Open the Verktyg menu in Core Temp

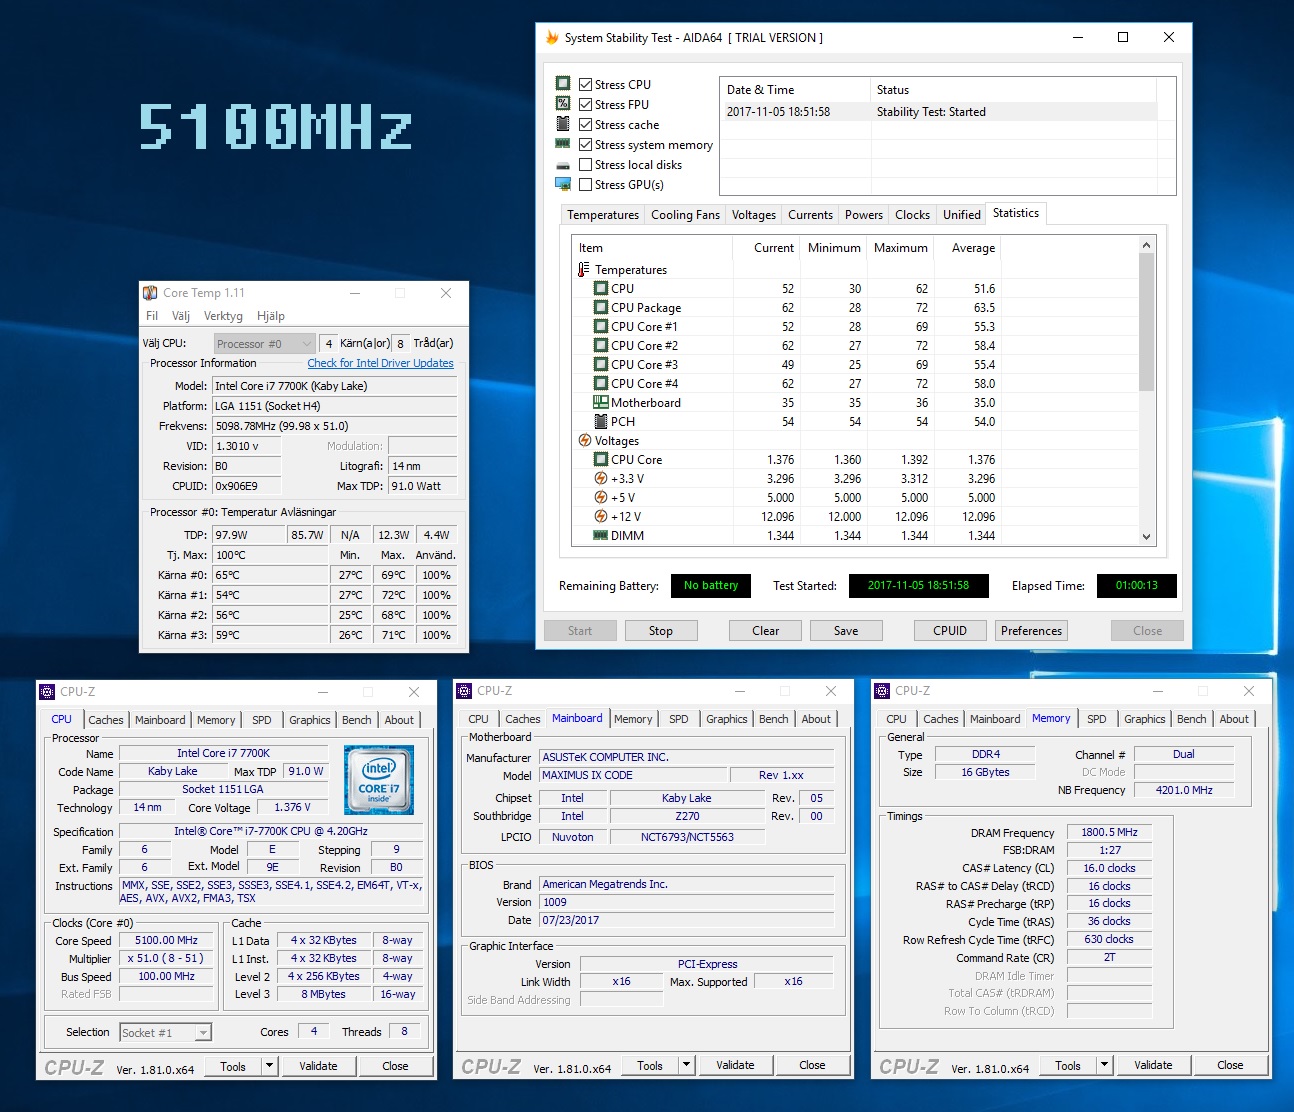223,316
